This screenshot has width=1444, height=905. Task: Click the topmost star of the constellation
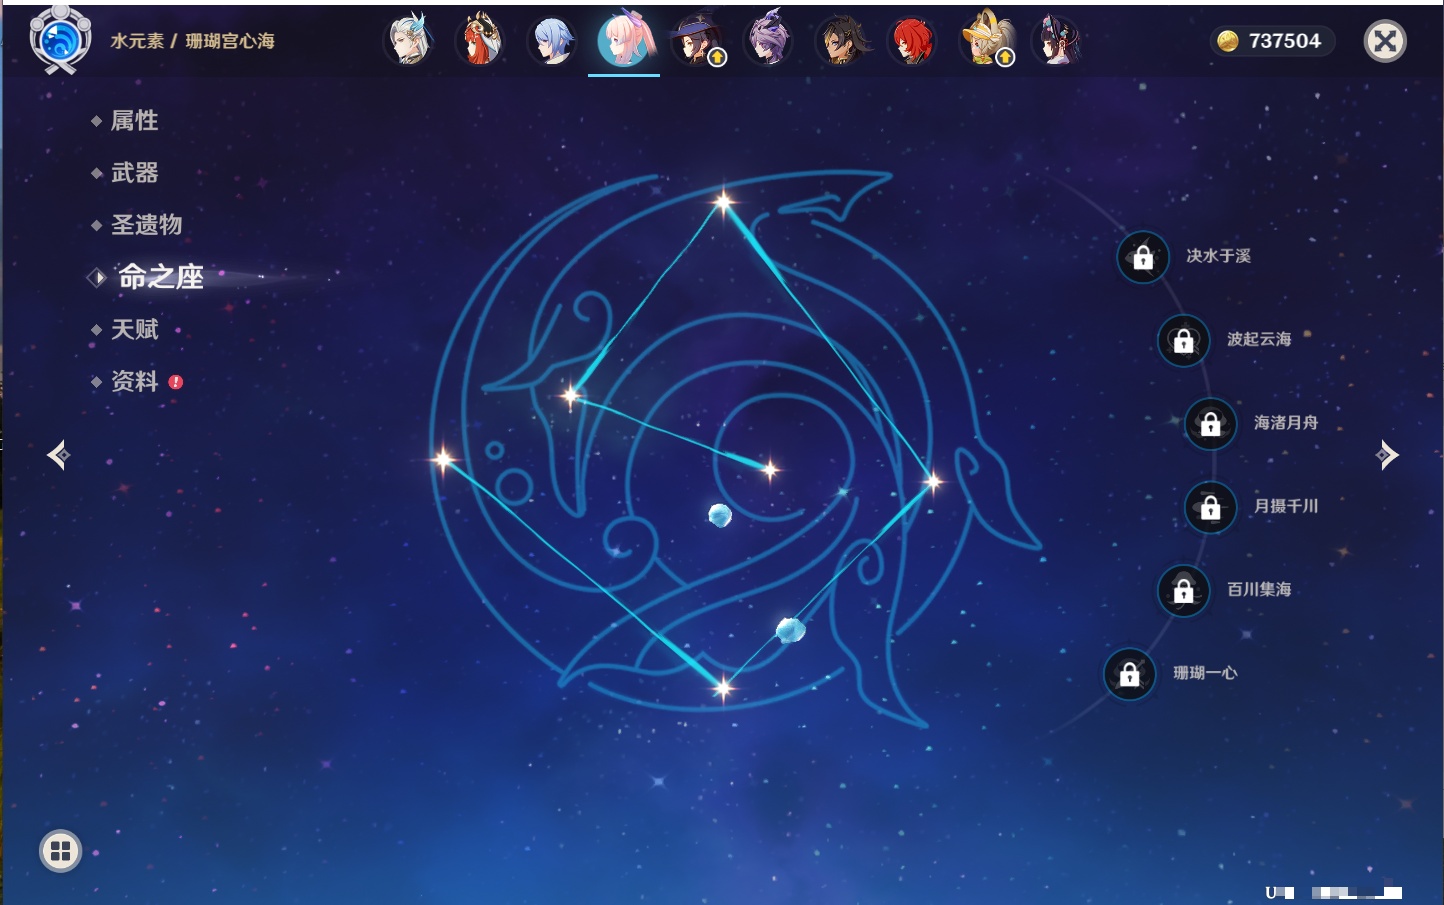point(723,202)
